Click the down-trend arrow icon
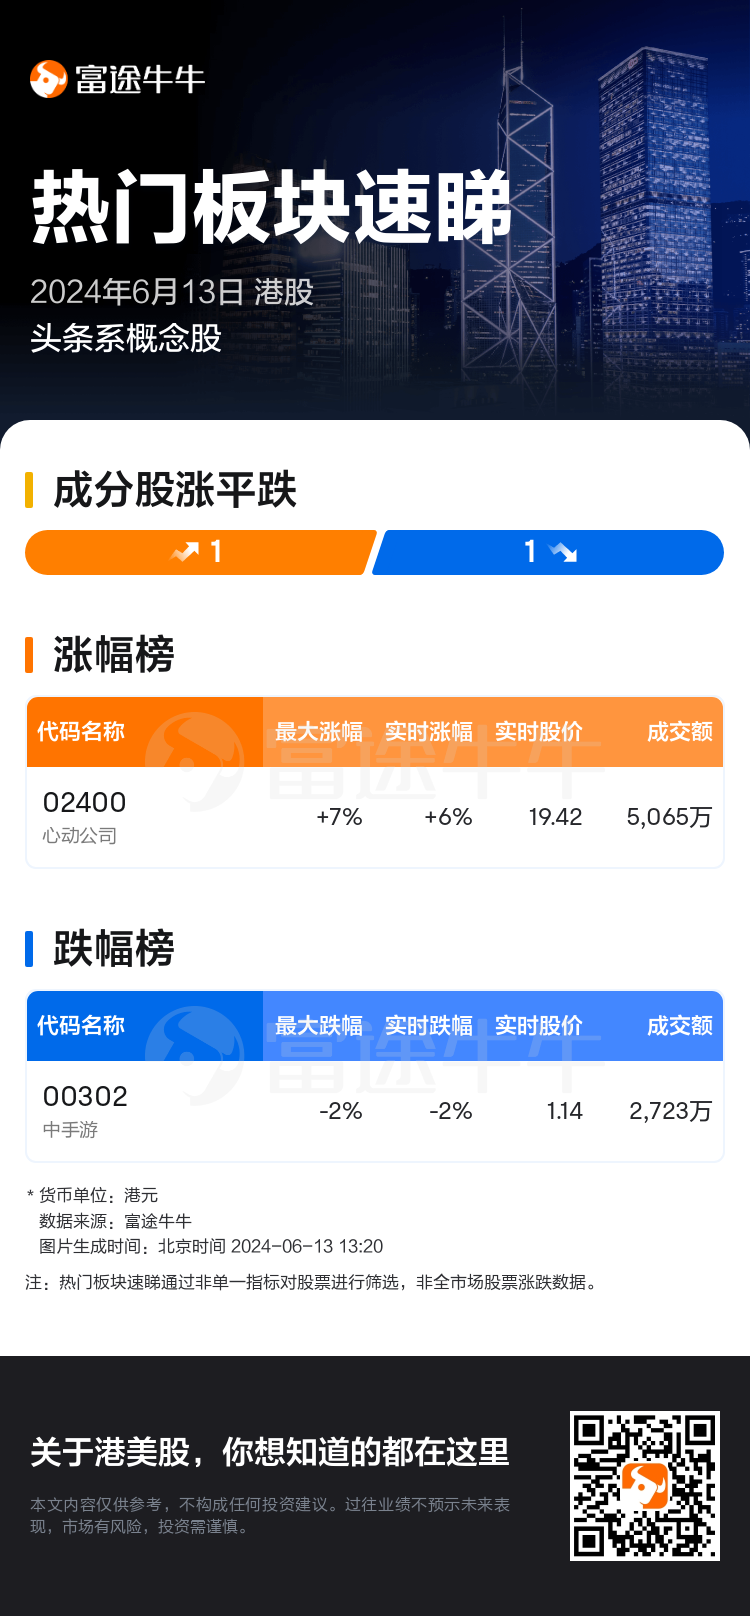750x1616 pixels. coord(563,552)
